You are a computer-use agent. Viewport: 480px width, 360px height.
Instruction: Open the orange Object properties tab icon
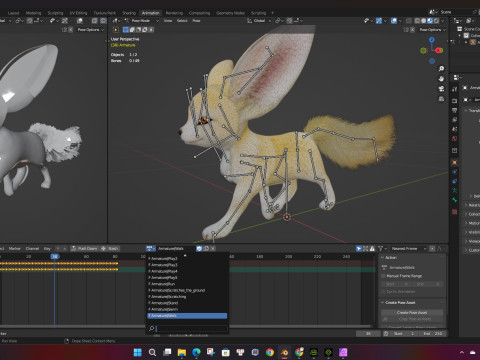point(454,162)
